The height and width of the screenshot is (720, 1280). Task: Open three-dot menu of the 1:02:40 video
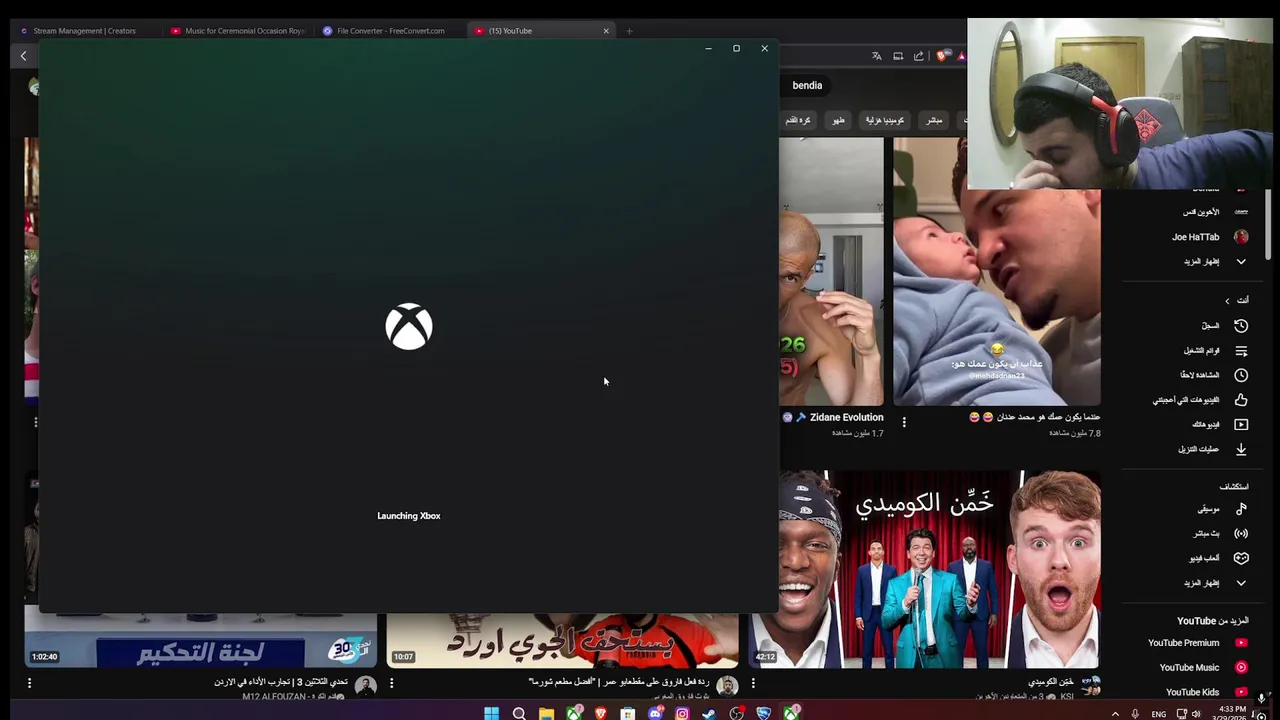click(29, 683)
